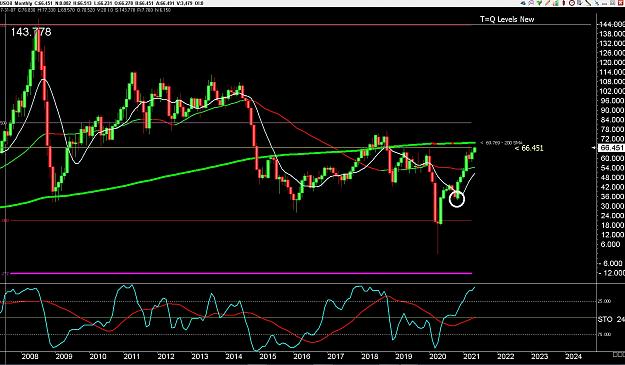Click the 84.000 price axis value
The width and height of the screenshot is (625, 365).
point(612,120)
